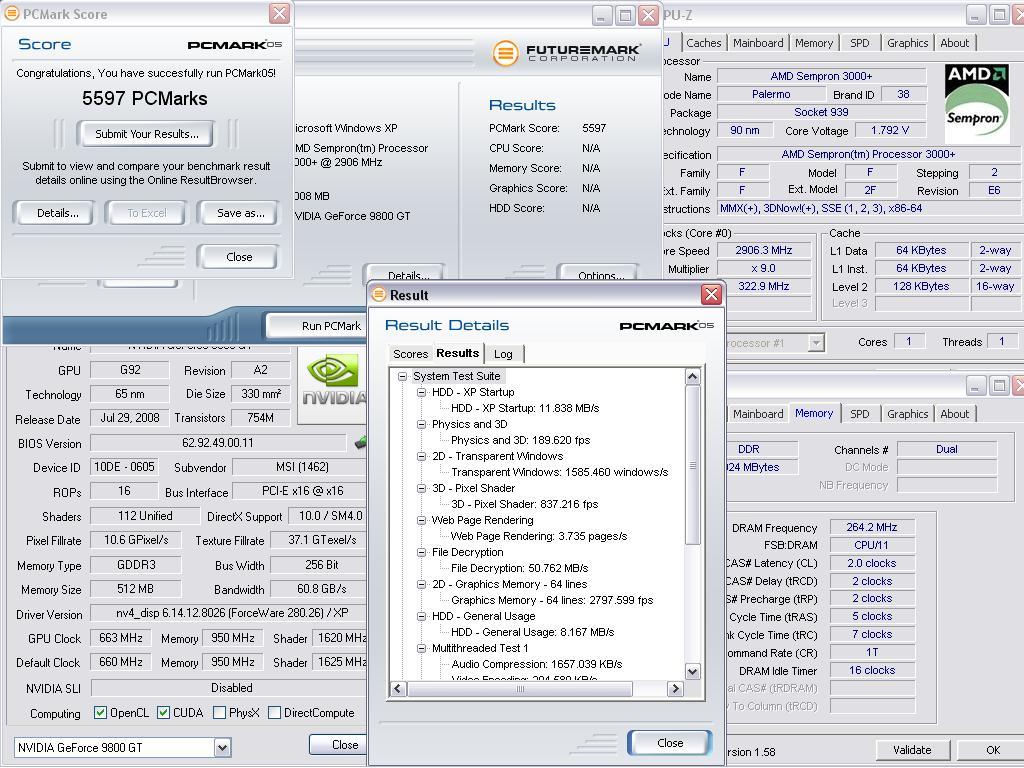
Task: Click the scroll up arrow in result tree
Action: tap(692, 376)
